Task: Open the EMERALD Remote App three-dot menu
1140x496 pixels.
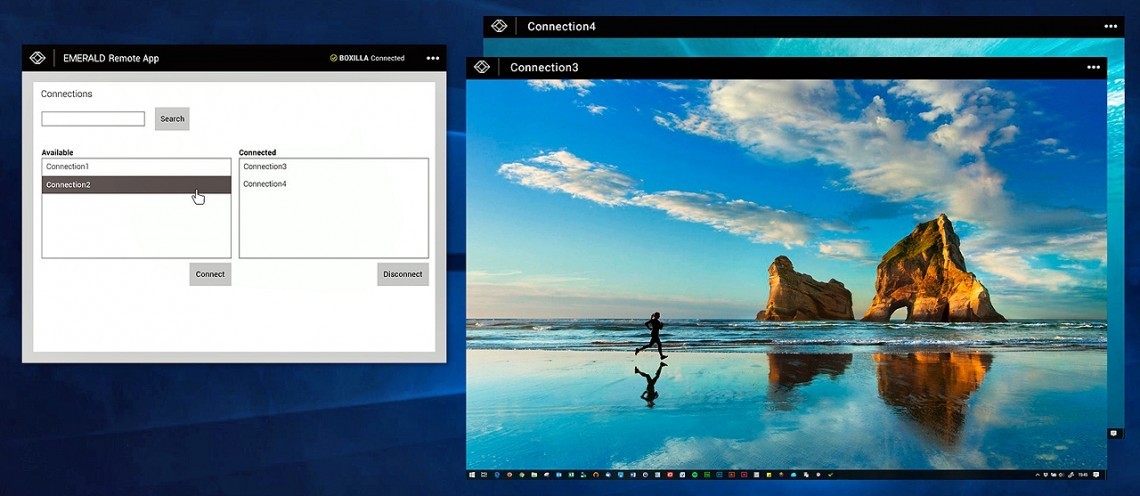Action: (433, 58)
